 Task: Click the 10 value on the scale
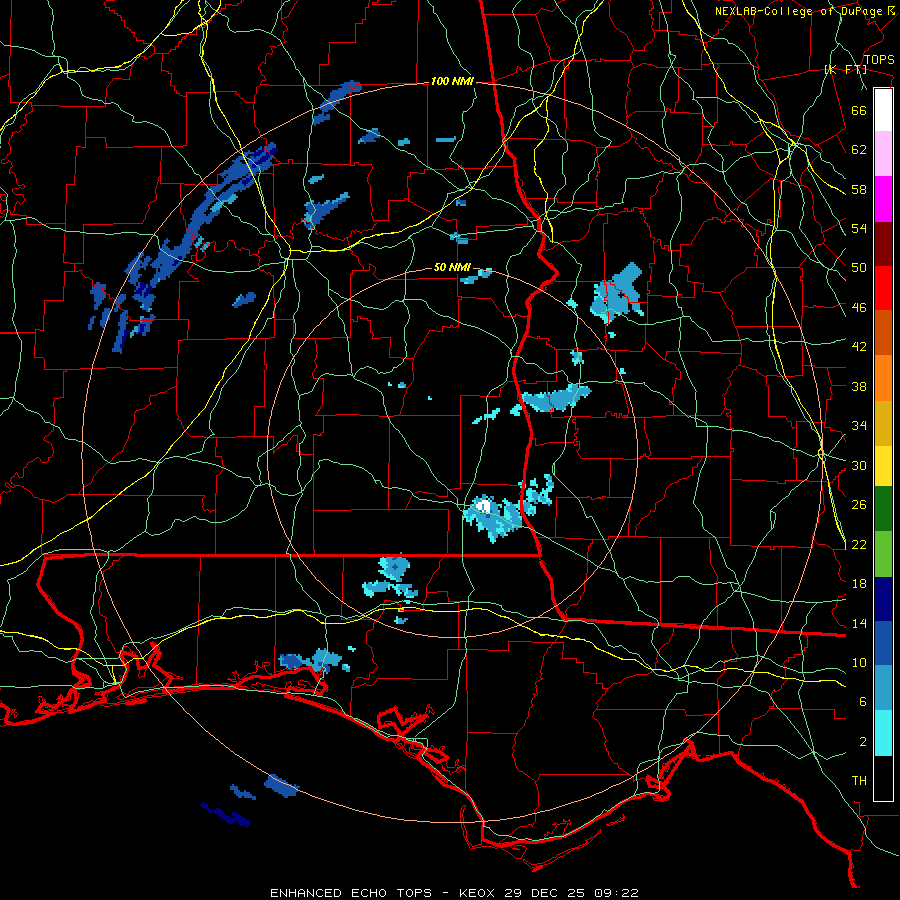click(x=859, y=663)
